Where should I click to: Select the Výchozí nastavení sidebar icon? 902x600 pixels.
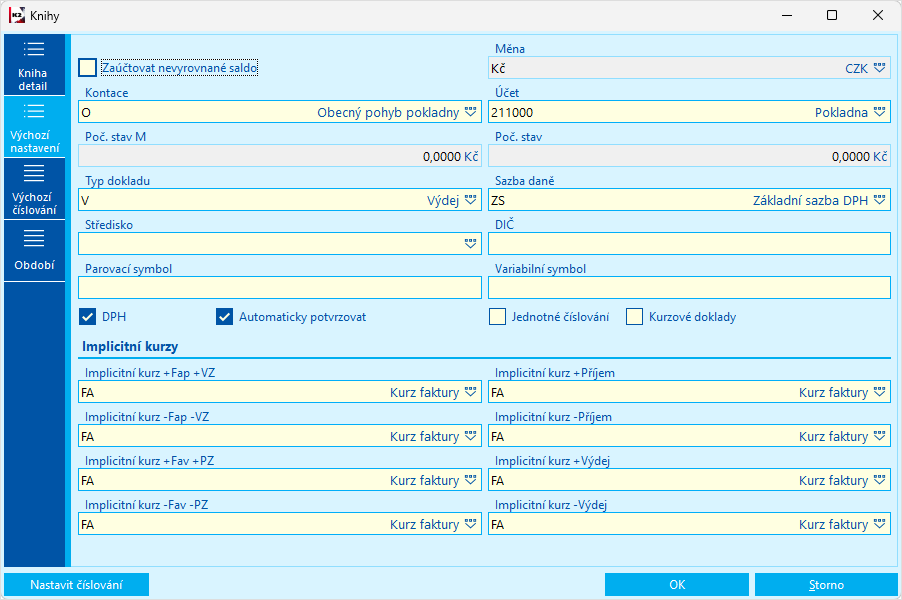coord(34,111)
